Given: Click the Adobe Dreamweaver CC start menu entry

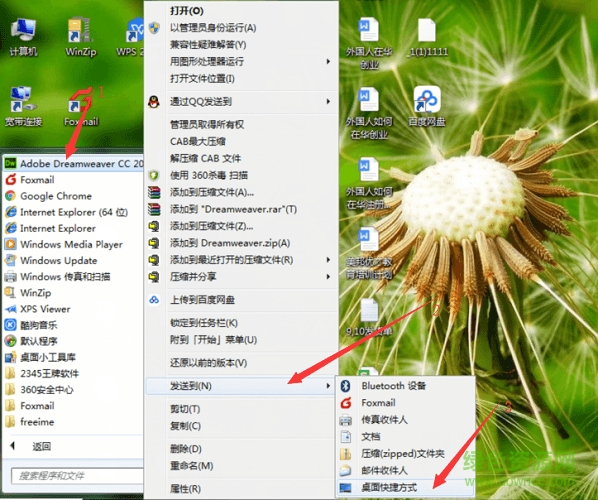Looking at the screenshot, I should (x=73, y=164).
